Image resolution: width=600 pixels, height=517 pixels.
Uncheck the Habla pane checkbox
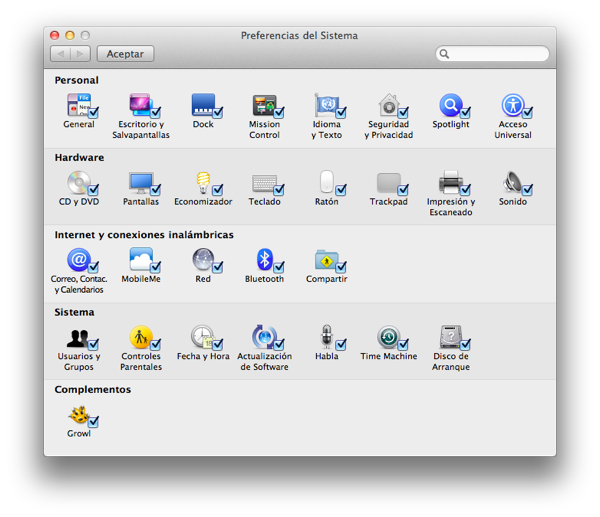(341, 344)
